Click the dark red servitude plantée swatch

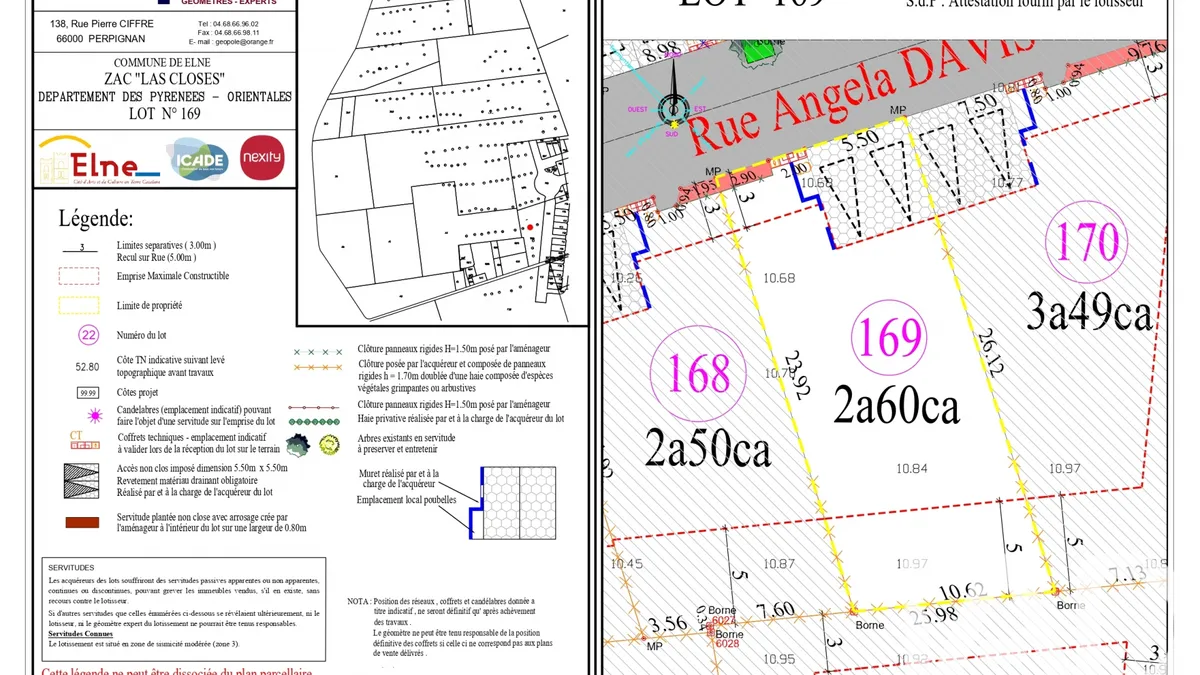coord(81,522)
